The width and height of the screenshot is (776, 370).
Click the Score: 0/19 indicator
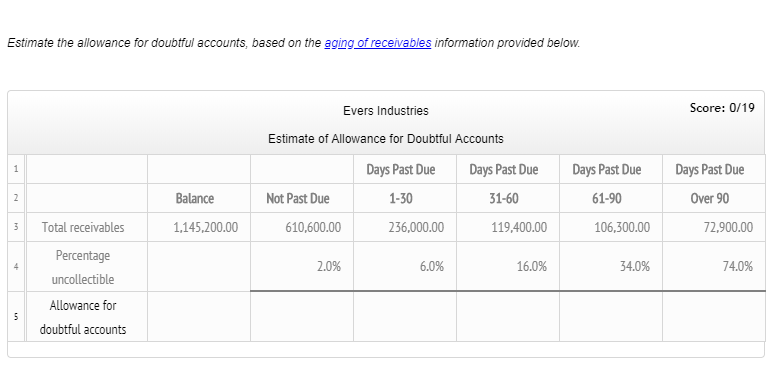pyautogui.click(x=722, y=108)
